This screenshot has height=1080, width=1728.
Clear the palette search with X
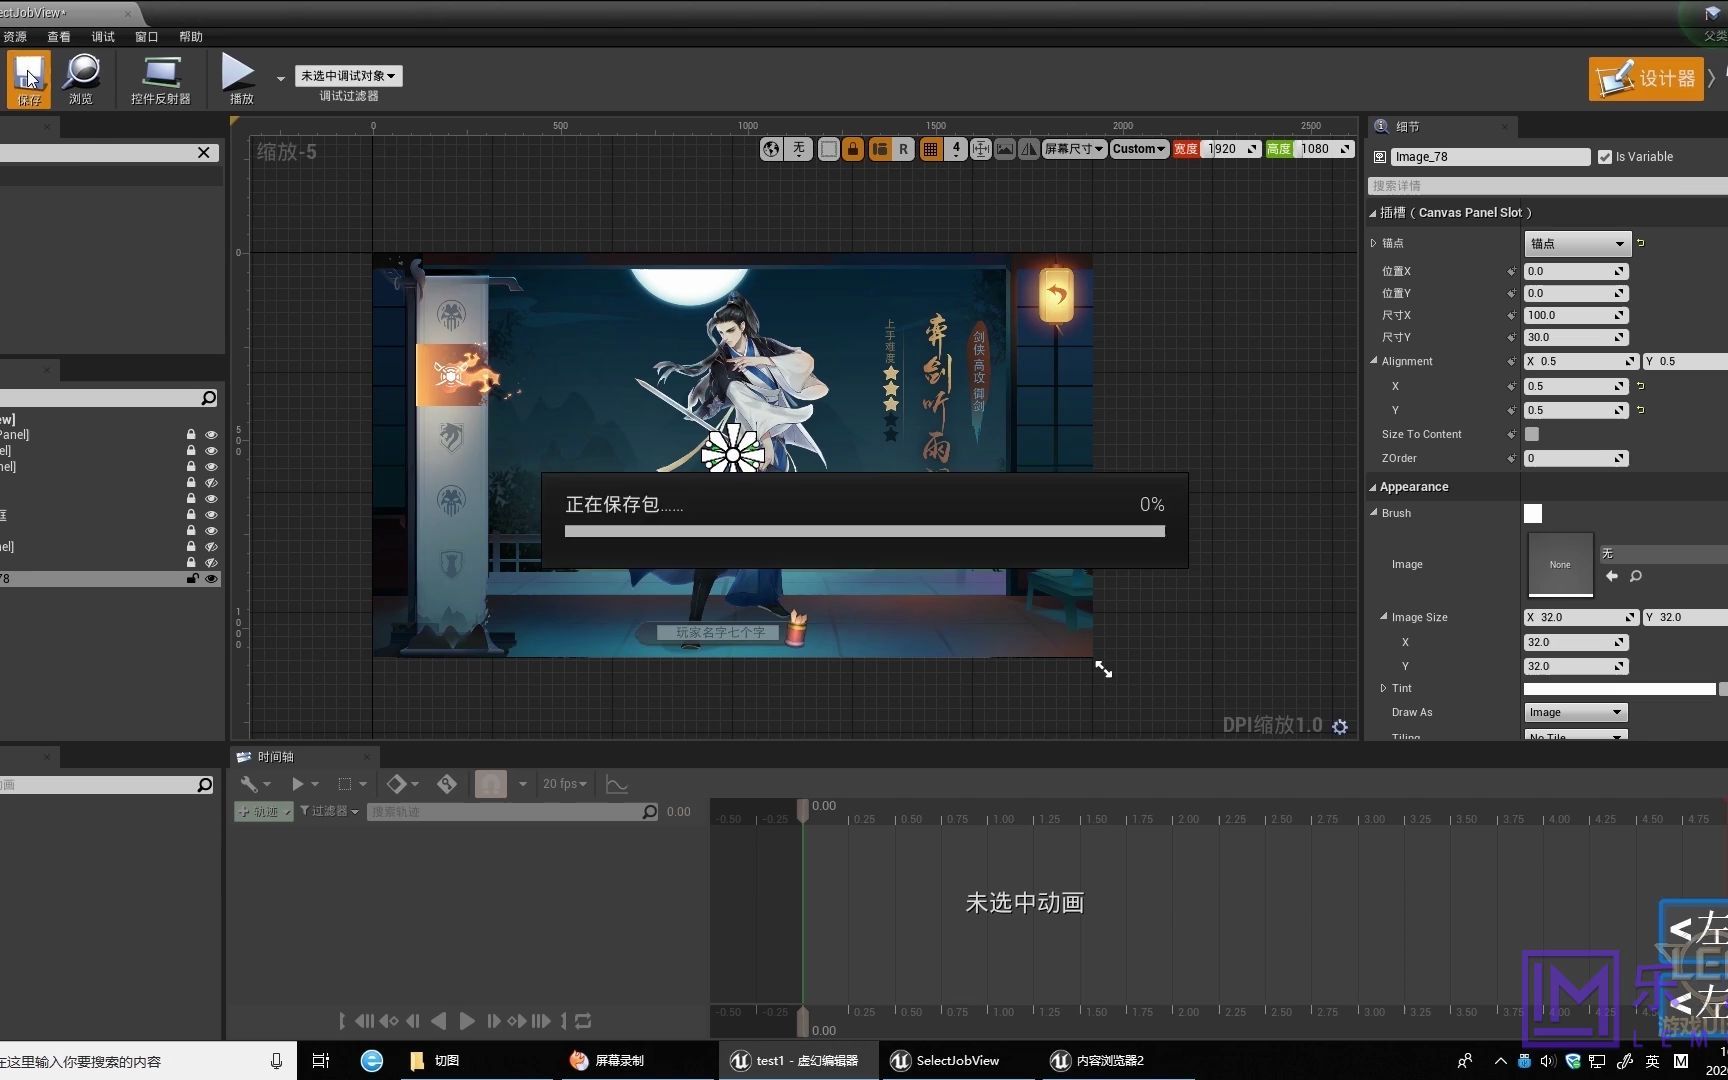pyautogui.click(x=204, y=153)
